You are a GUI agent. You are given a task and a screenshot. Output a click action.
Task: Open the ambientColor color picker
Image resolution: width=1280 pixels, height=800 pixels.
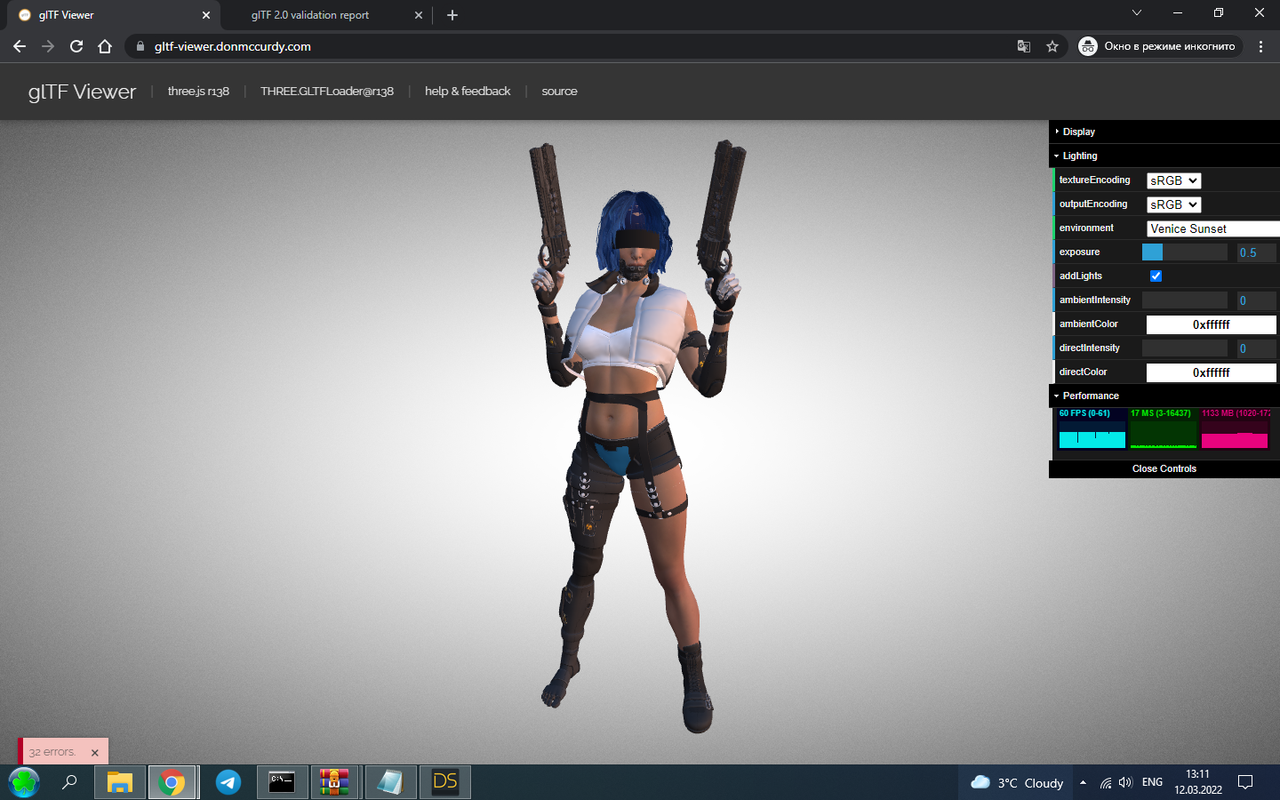(1211, 324)
